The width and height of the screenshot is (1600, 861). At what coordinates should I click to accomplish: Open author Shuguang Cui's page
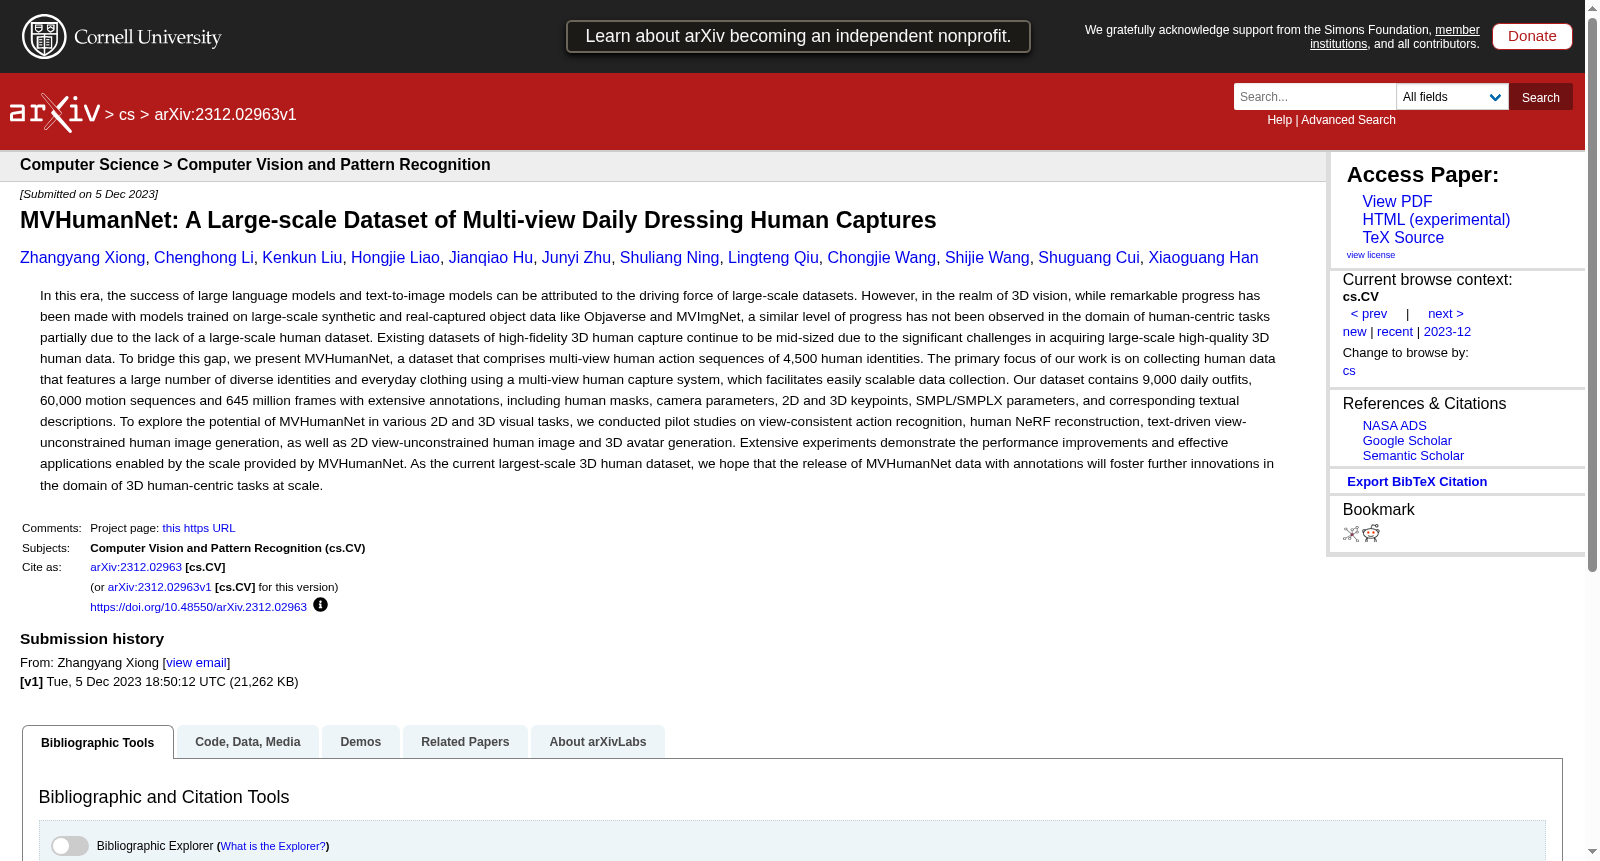1089,258
